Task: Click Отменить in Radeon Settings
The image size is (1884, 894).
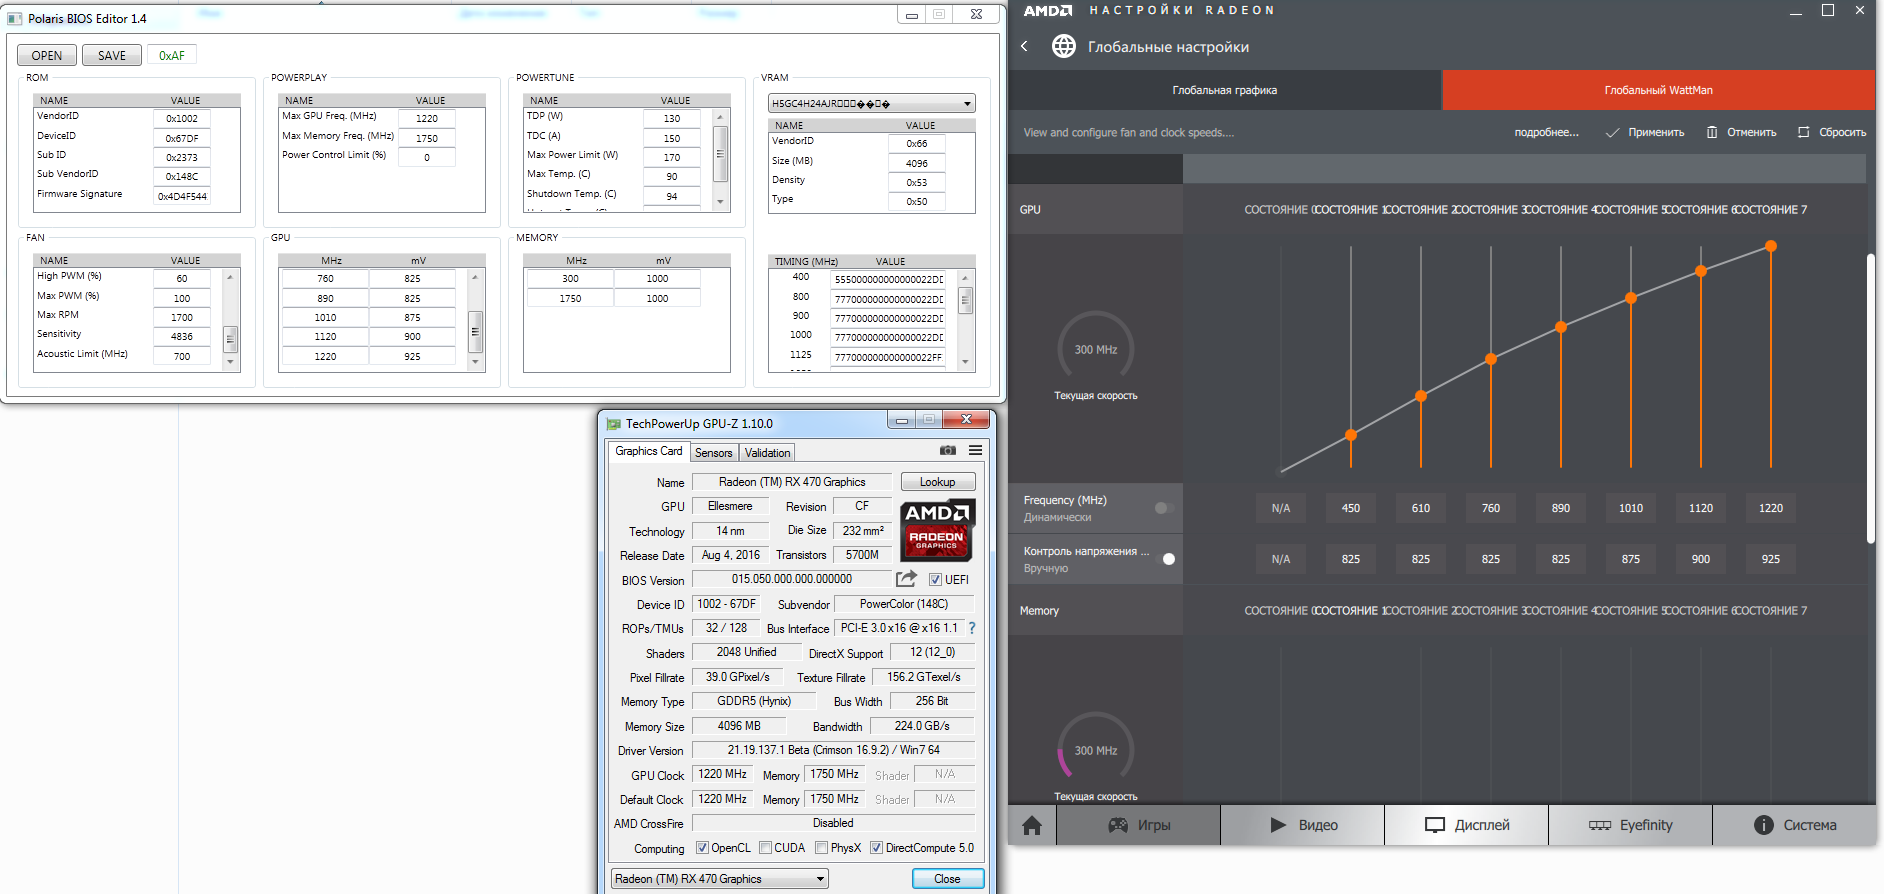Action: pyautogui.click(x=1741, y=132)
